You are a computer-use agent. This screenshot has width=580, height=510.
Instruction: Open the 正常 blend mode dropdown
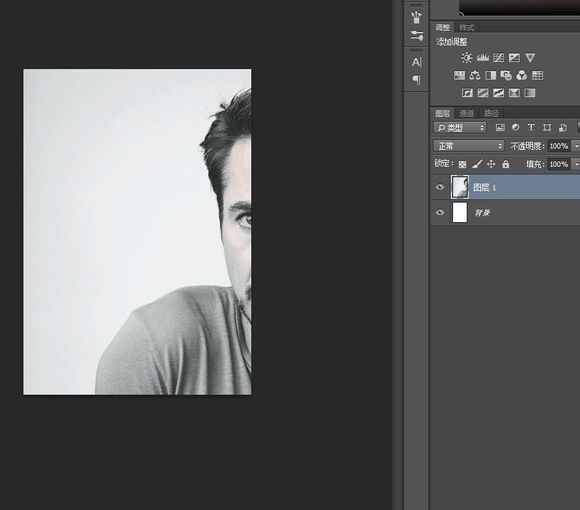coord(469,146)
